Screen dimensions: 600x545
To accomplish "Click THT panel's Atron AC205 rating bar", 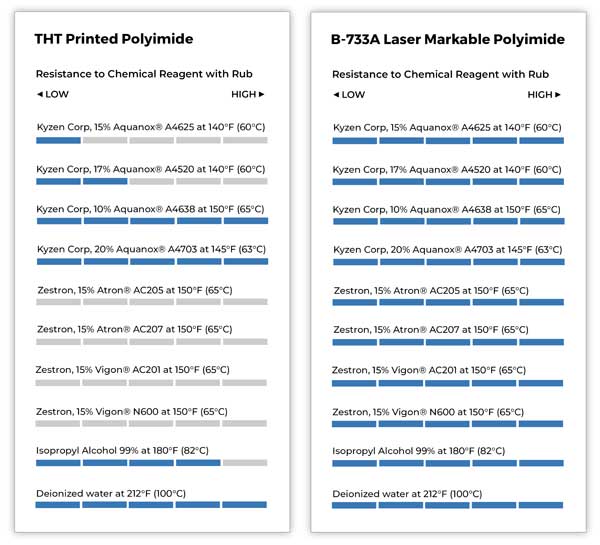I will (152, 301).
